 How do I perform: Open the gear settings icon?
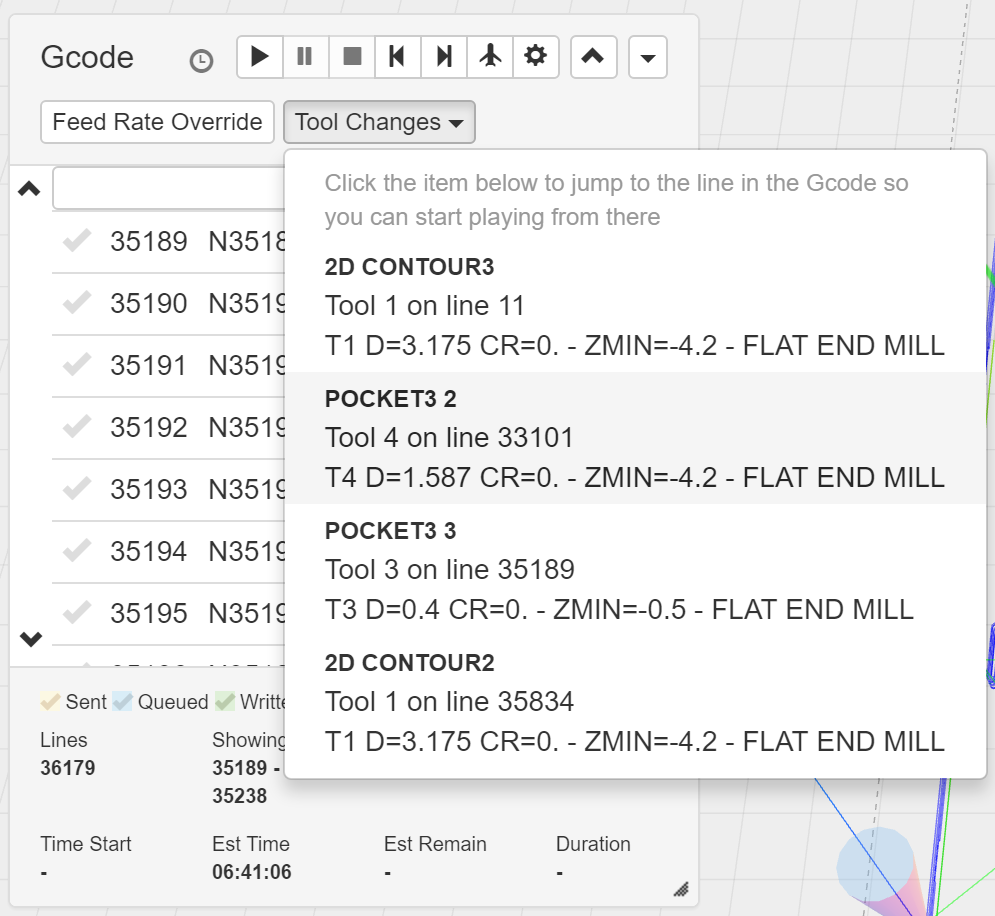coord(536,57)
